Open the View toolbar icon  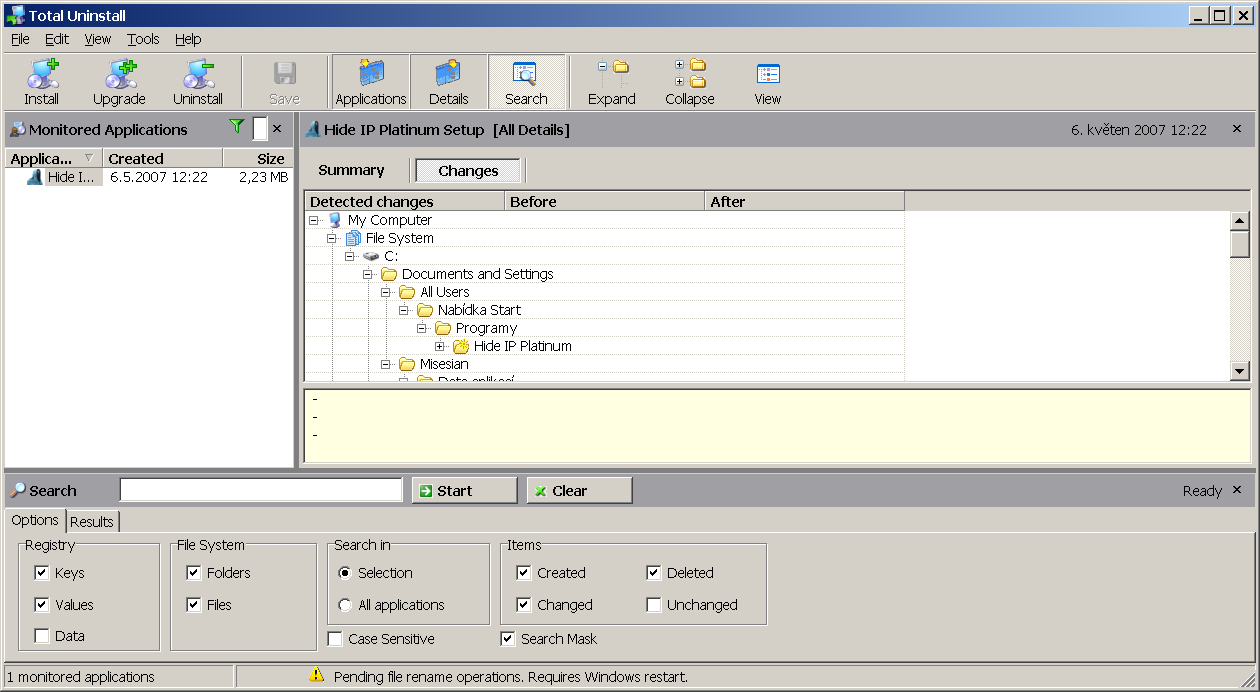point(768,74)
